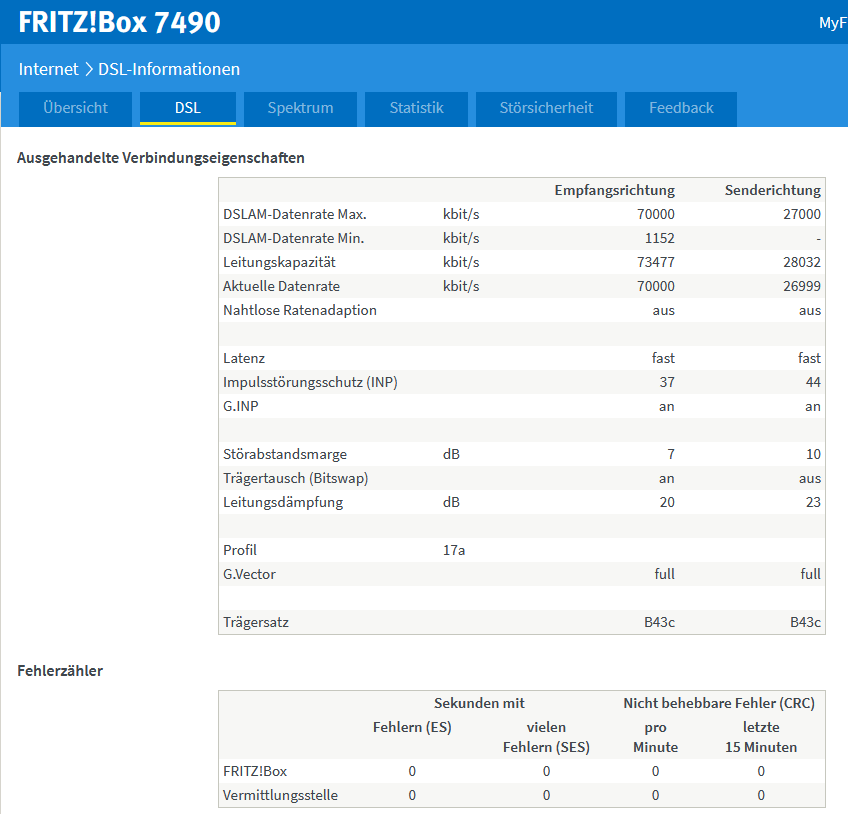This screenshot has width=848, height=814.
Task: Click the Sekunden mit column header
Action: pos(479,703)
